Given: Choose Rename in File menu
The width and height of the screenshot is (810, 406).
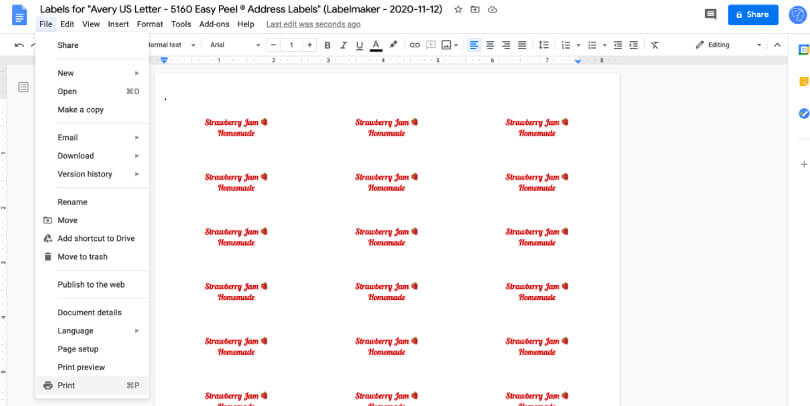Looking at the screenshot, I should click(92, 202).
